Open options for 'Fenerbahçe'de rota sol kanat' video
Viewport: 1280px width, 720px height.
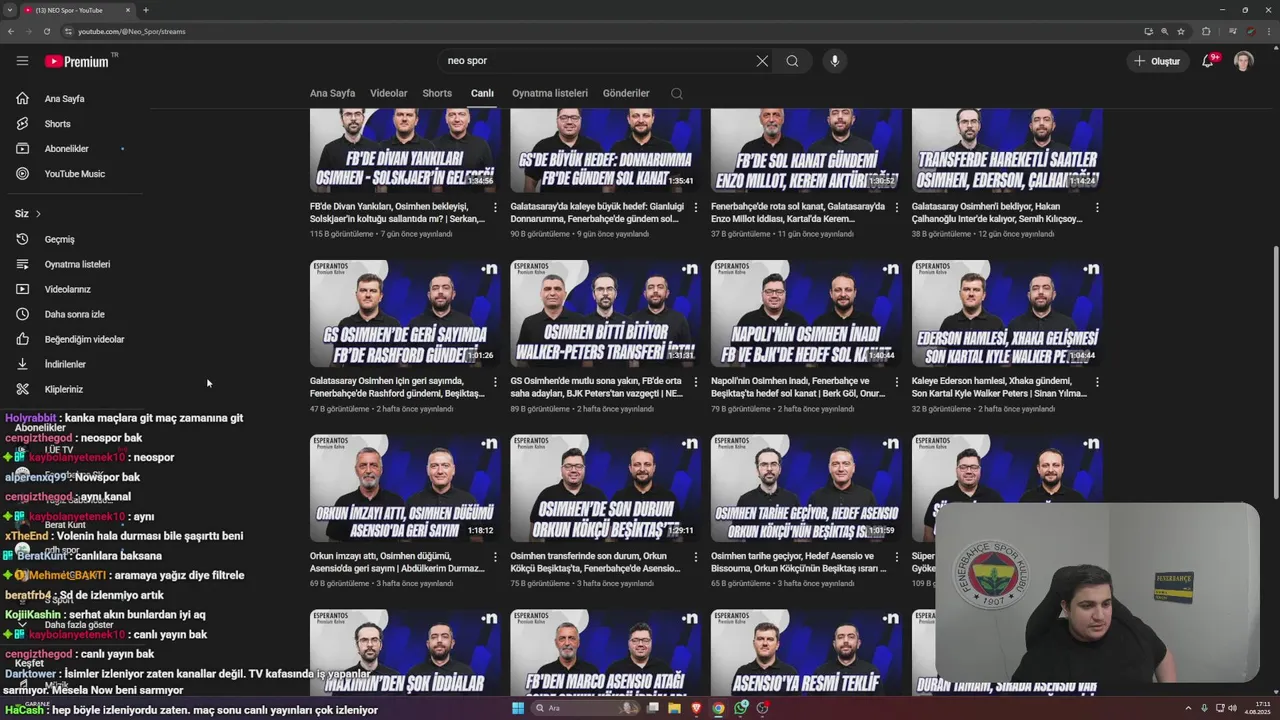click(x=896, y=208)
